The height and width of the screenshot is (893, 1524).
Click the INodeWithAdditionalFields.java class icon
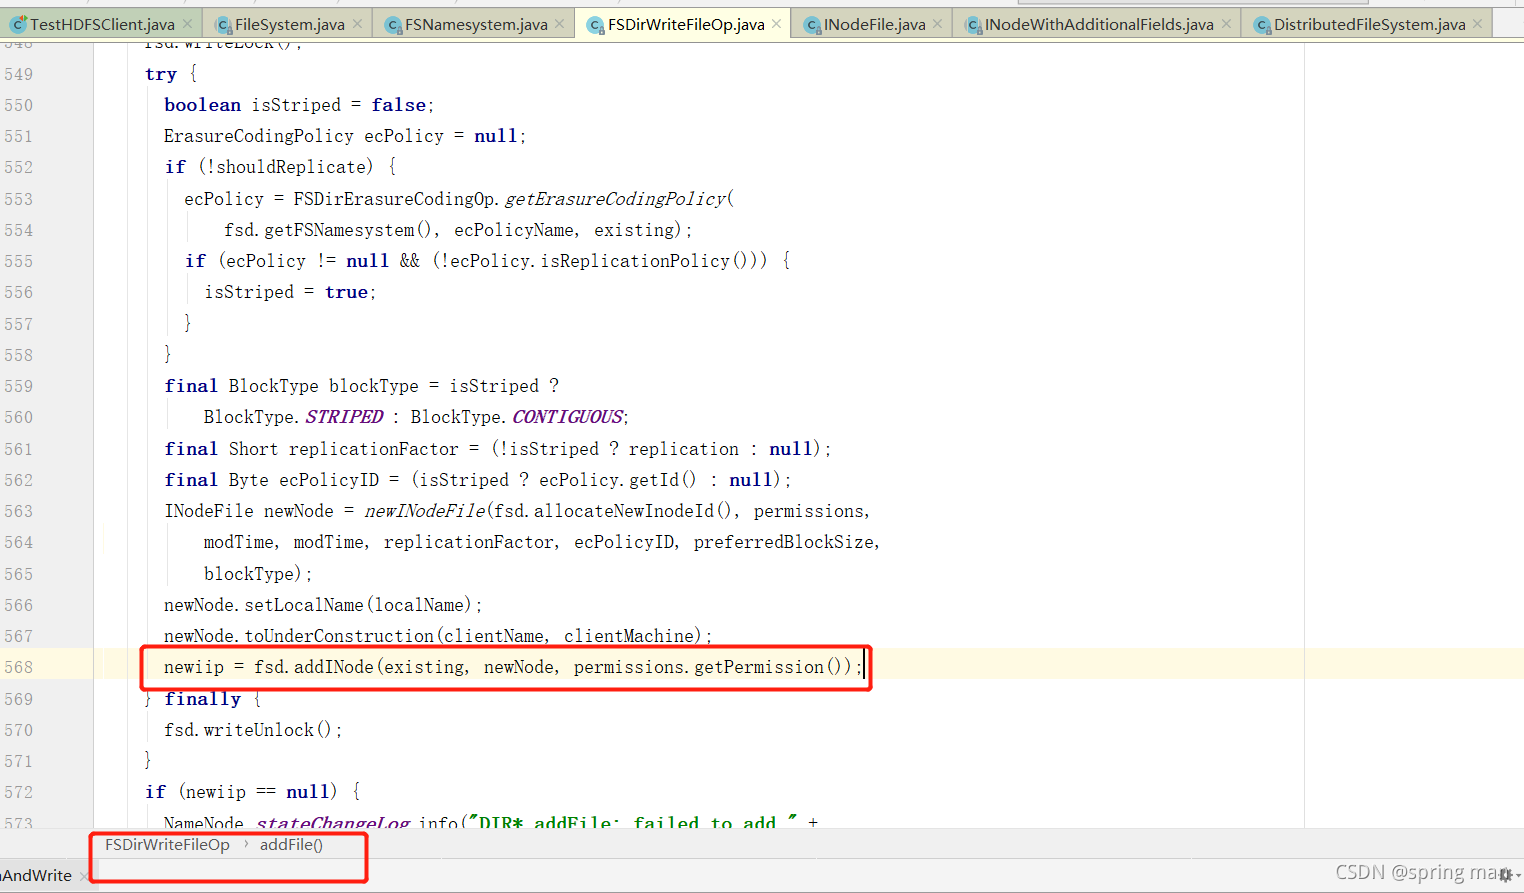973,25
